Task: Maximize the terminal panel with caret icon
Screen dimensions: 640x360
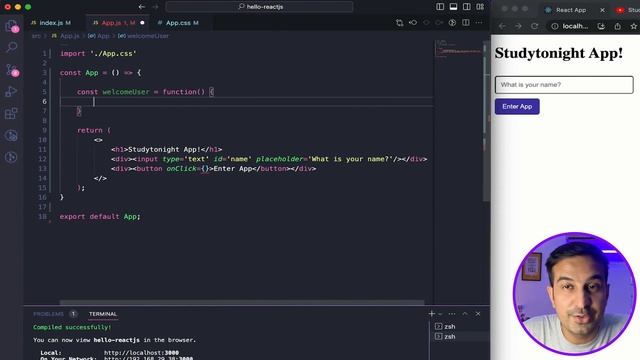Action: coord(465,313)
